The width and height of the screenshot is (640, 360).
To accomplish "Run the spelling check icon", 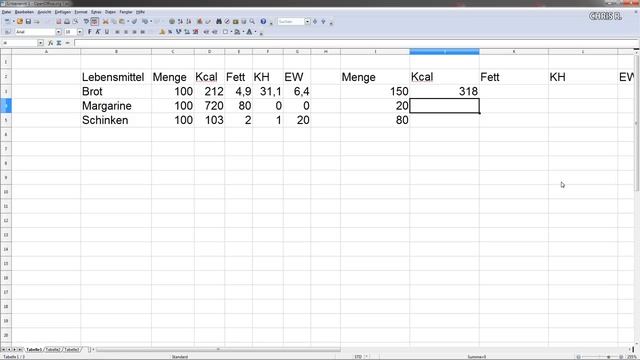I will 86,21.
